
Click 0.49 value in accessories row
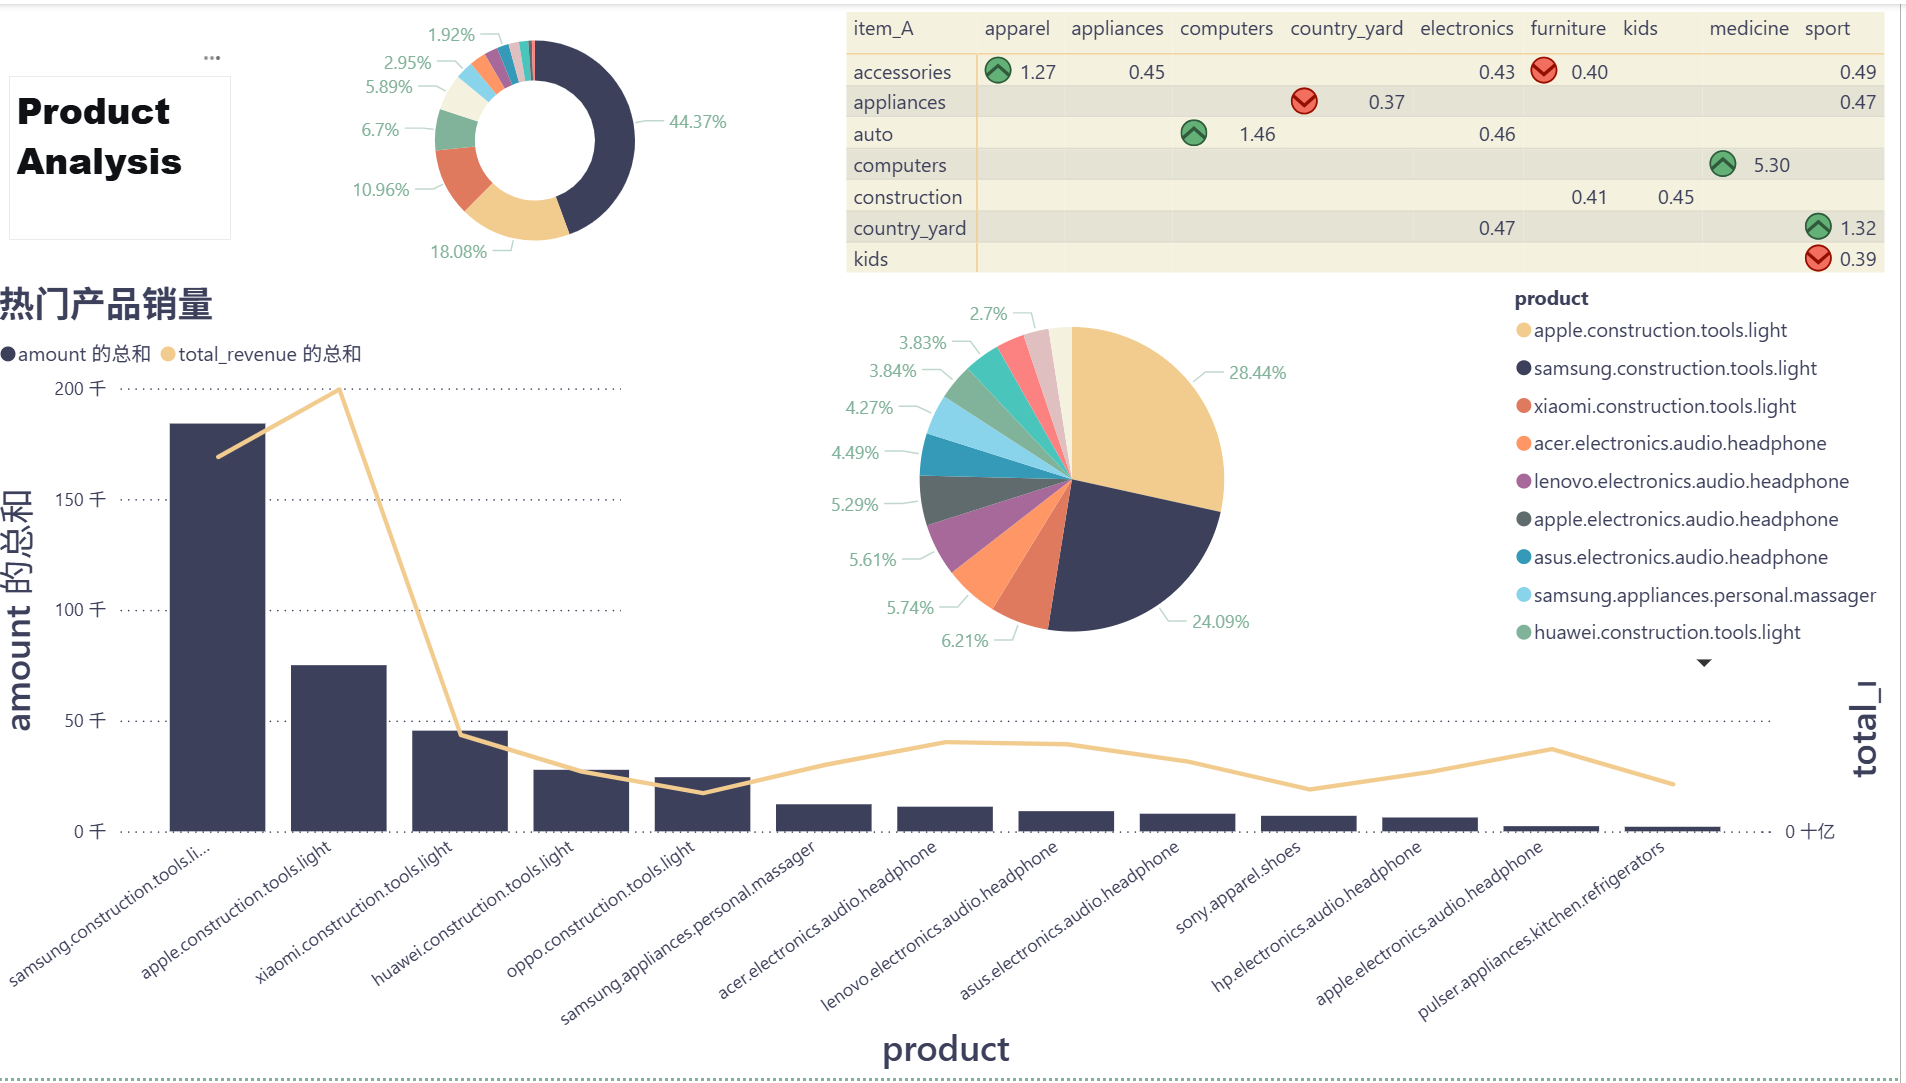pyautogui.click(x=1857, y=72)
